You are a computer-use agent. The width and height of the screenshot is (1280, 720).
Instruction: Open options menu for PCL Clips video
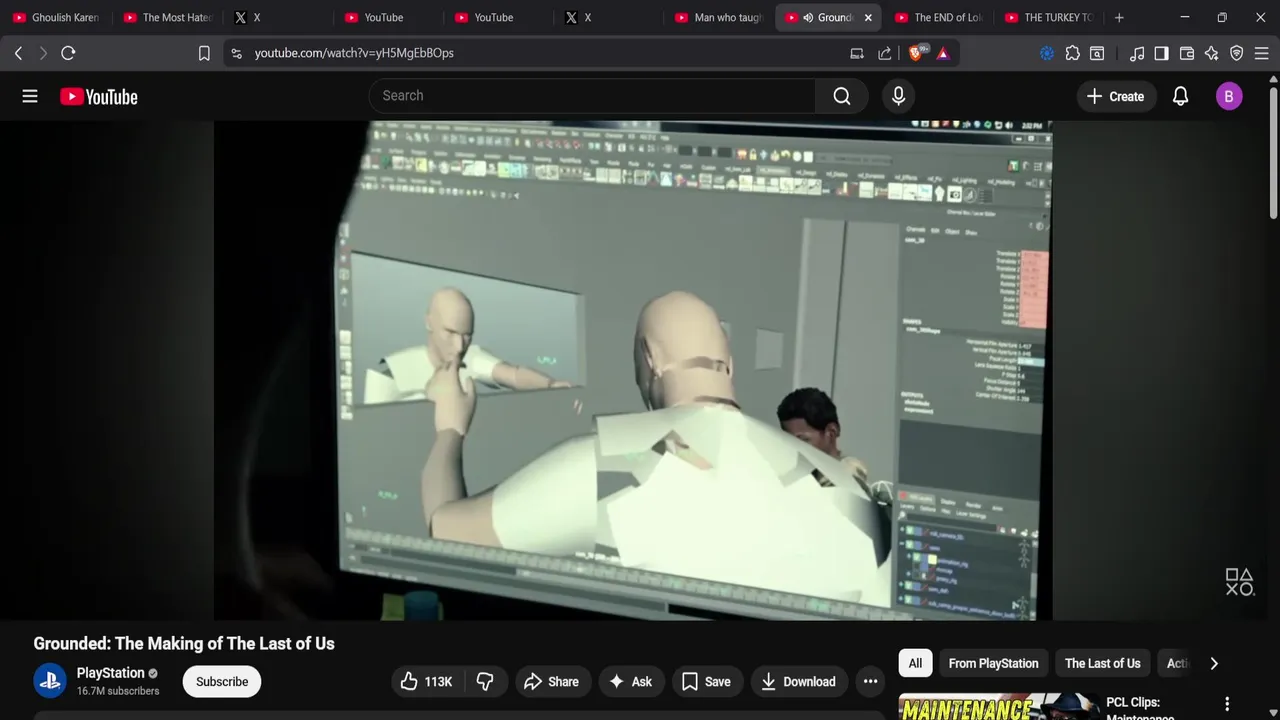pos(1227,704)
